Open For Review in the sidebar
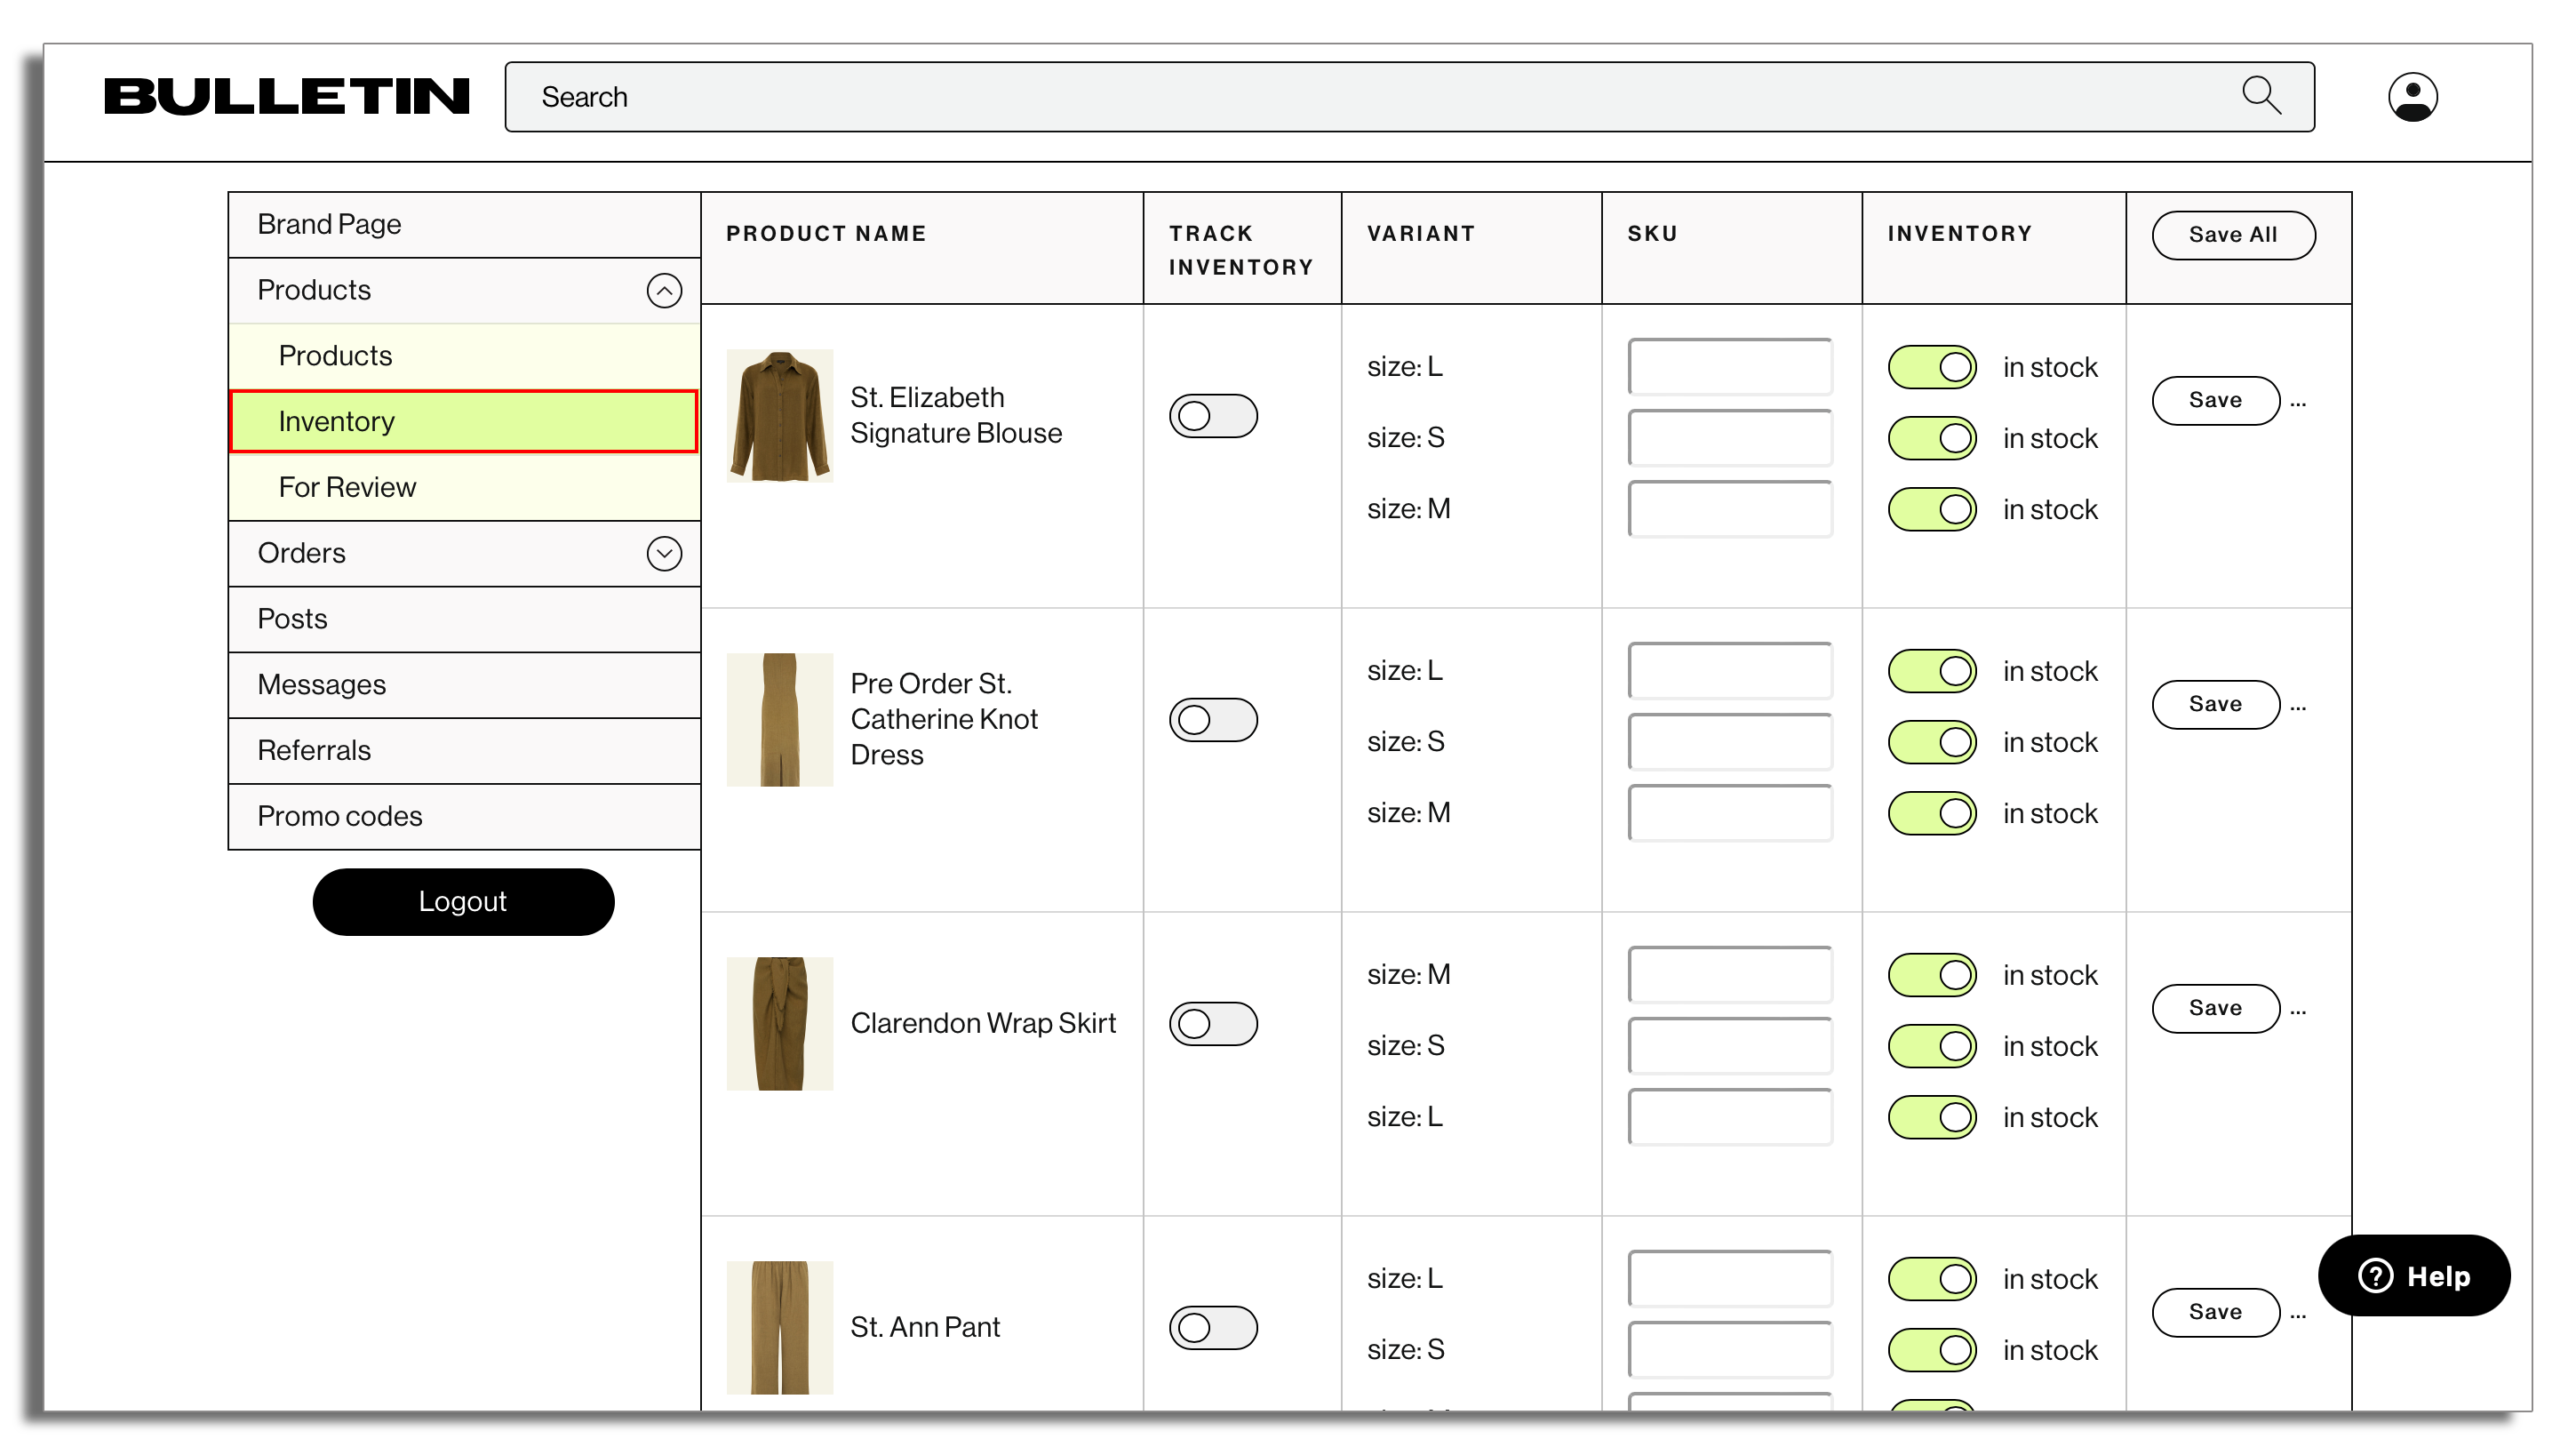 (x=464, y=487)
